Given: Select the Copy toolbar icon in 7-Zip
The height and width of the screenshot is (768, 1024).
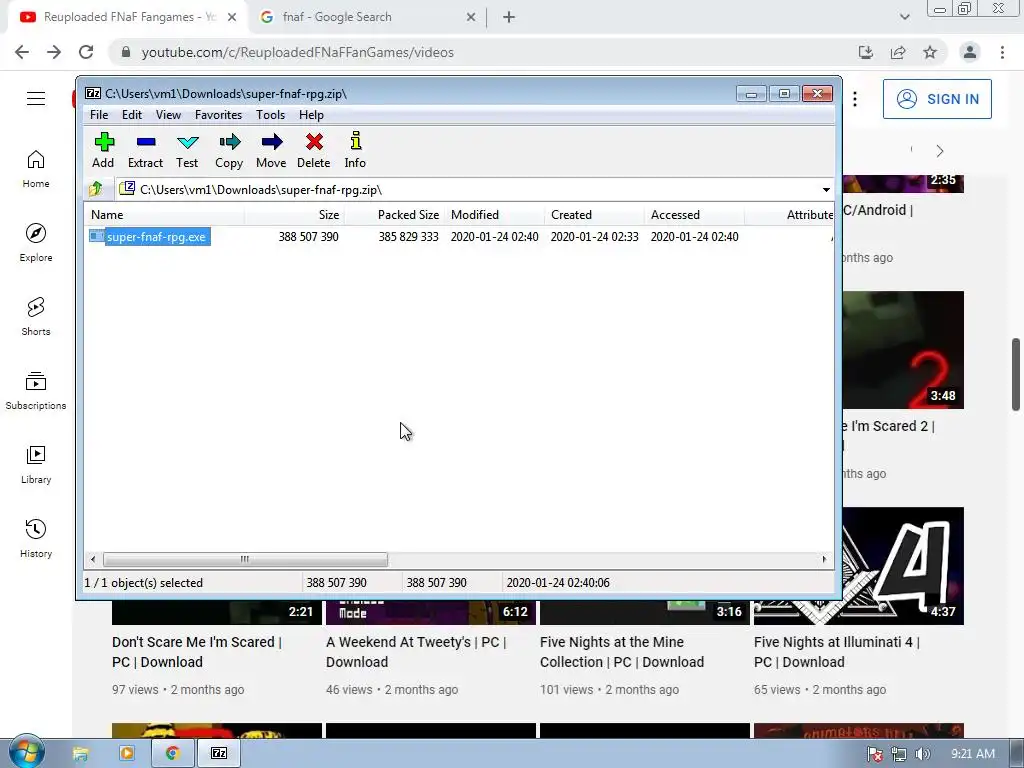Looking at the screenshot, I should 229,150.
